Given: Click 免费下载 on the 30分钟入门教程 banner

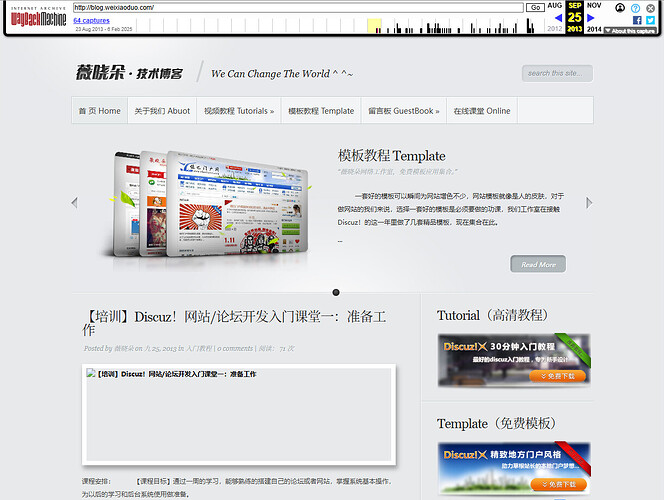Looking at the screenshot, I should click(558, 376).
